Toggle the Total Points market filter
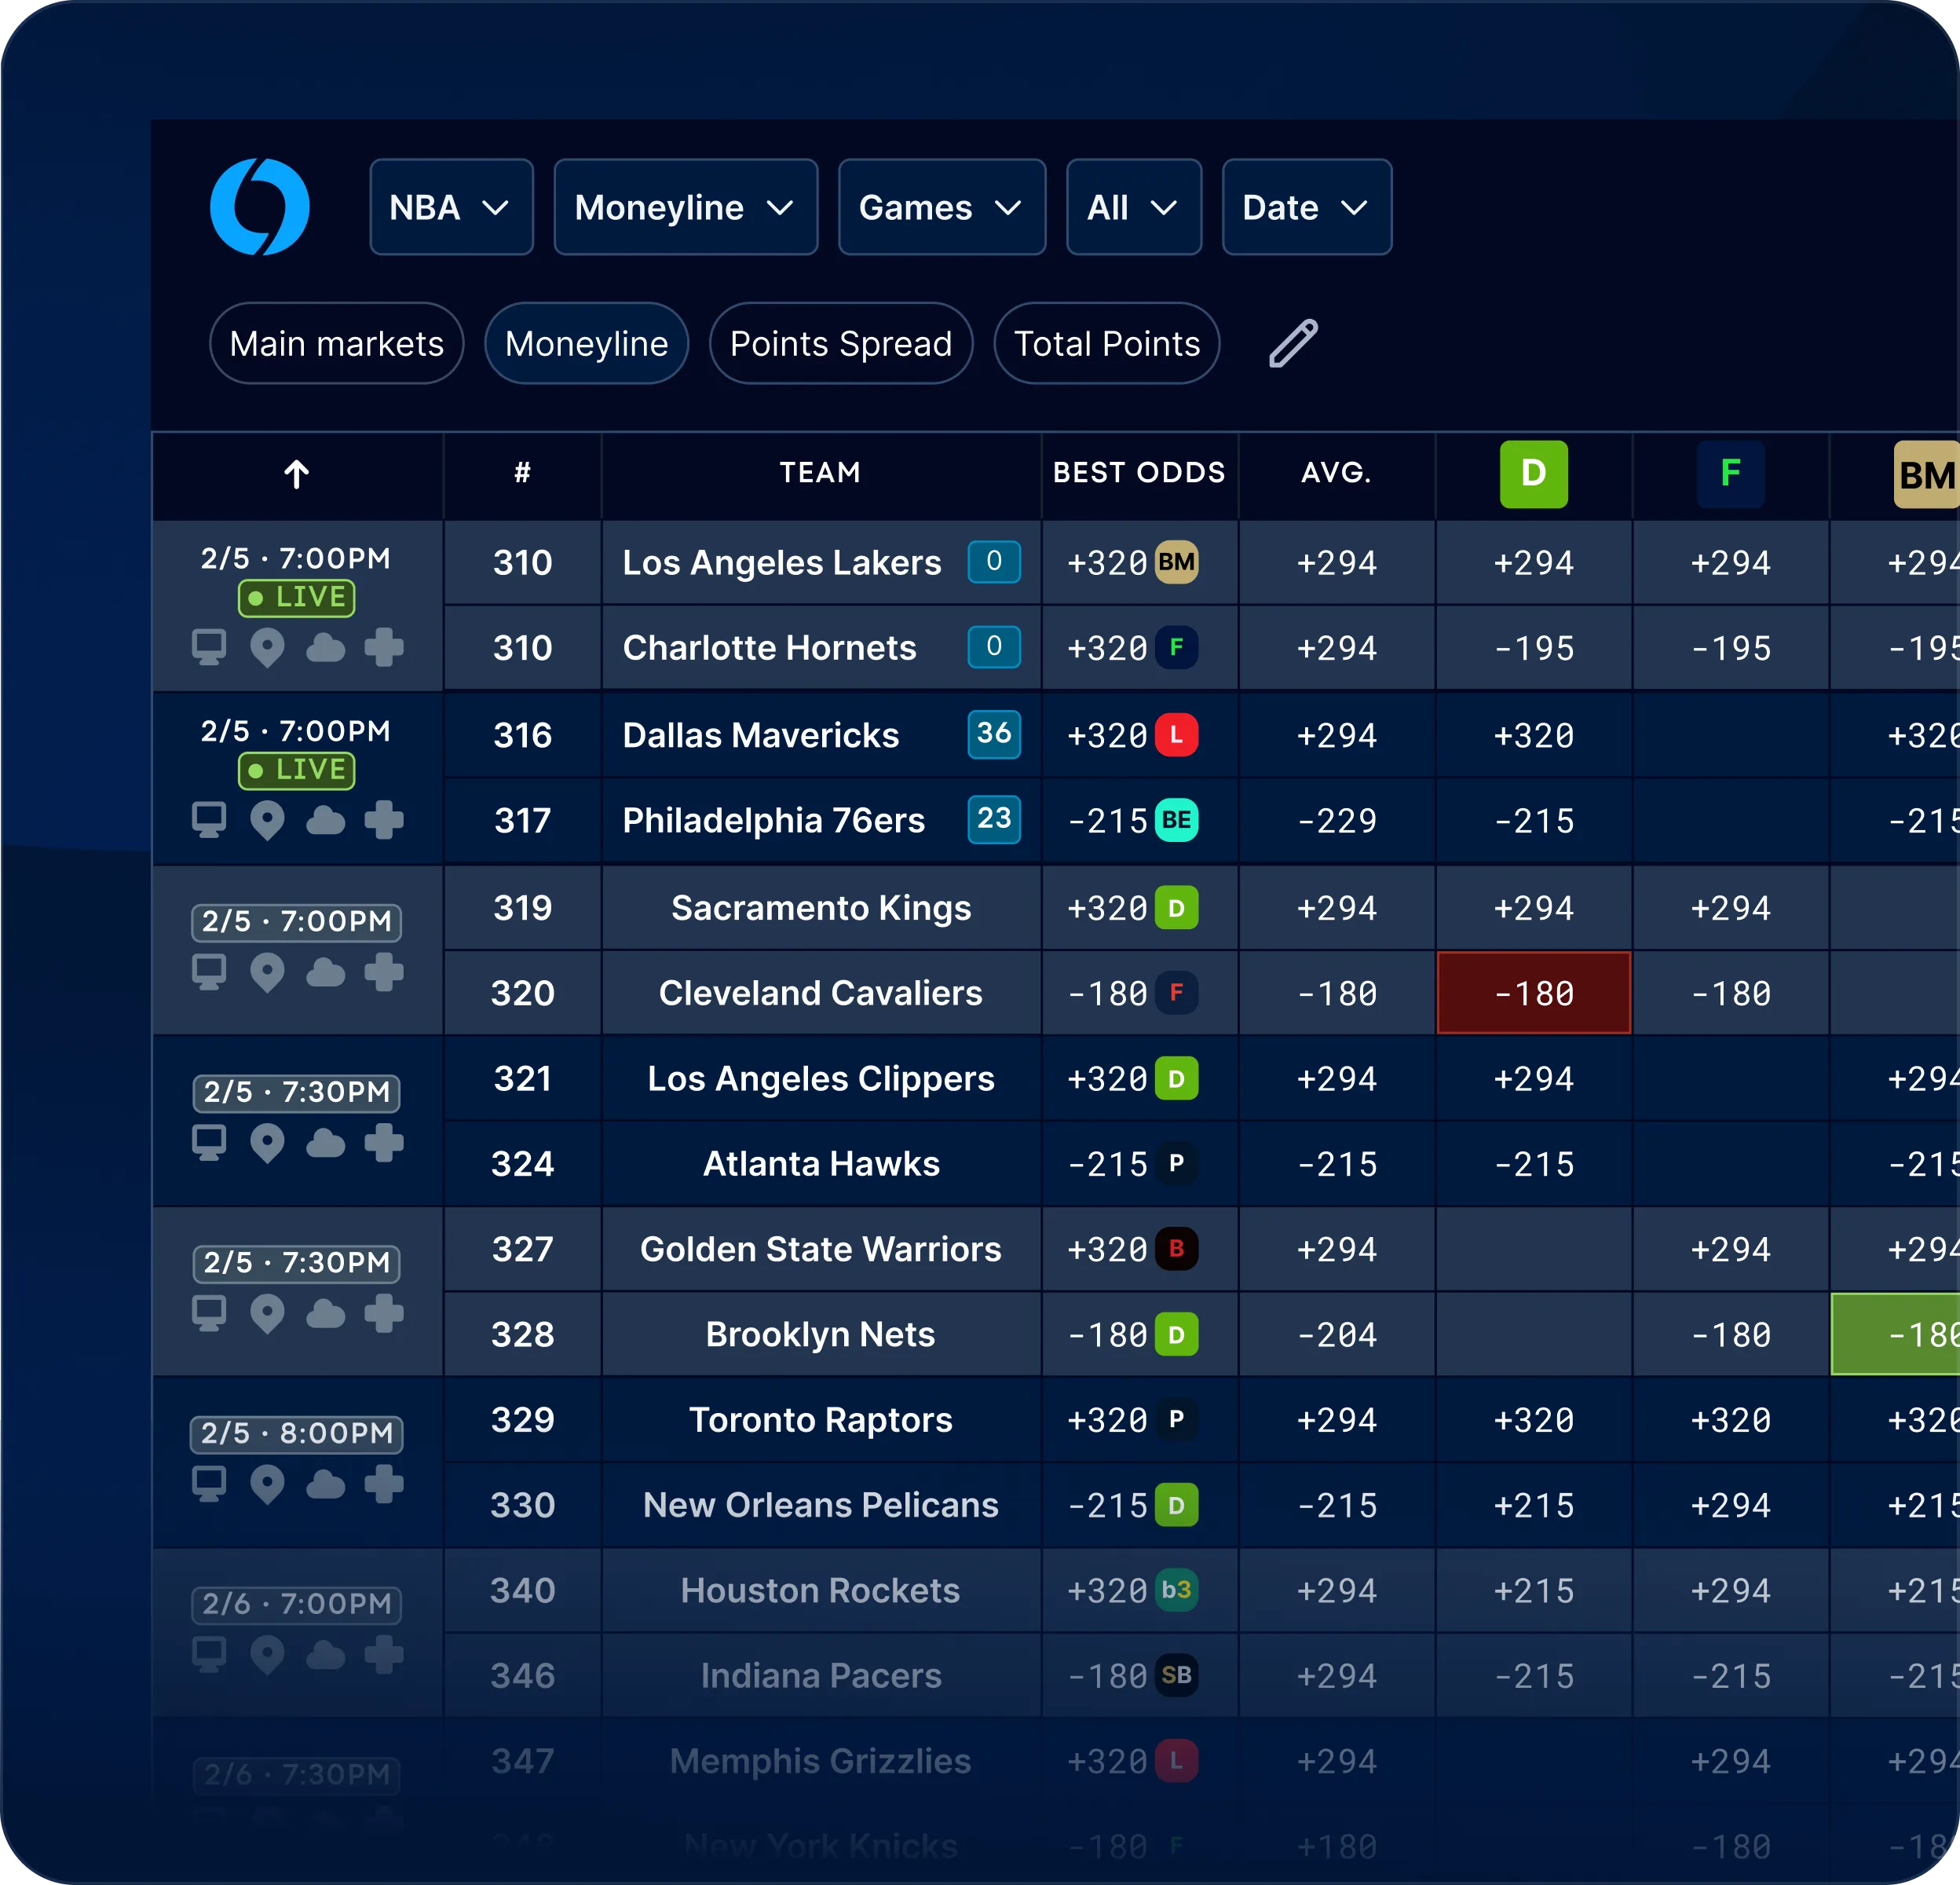 point(1106,343)
